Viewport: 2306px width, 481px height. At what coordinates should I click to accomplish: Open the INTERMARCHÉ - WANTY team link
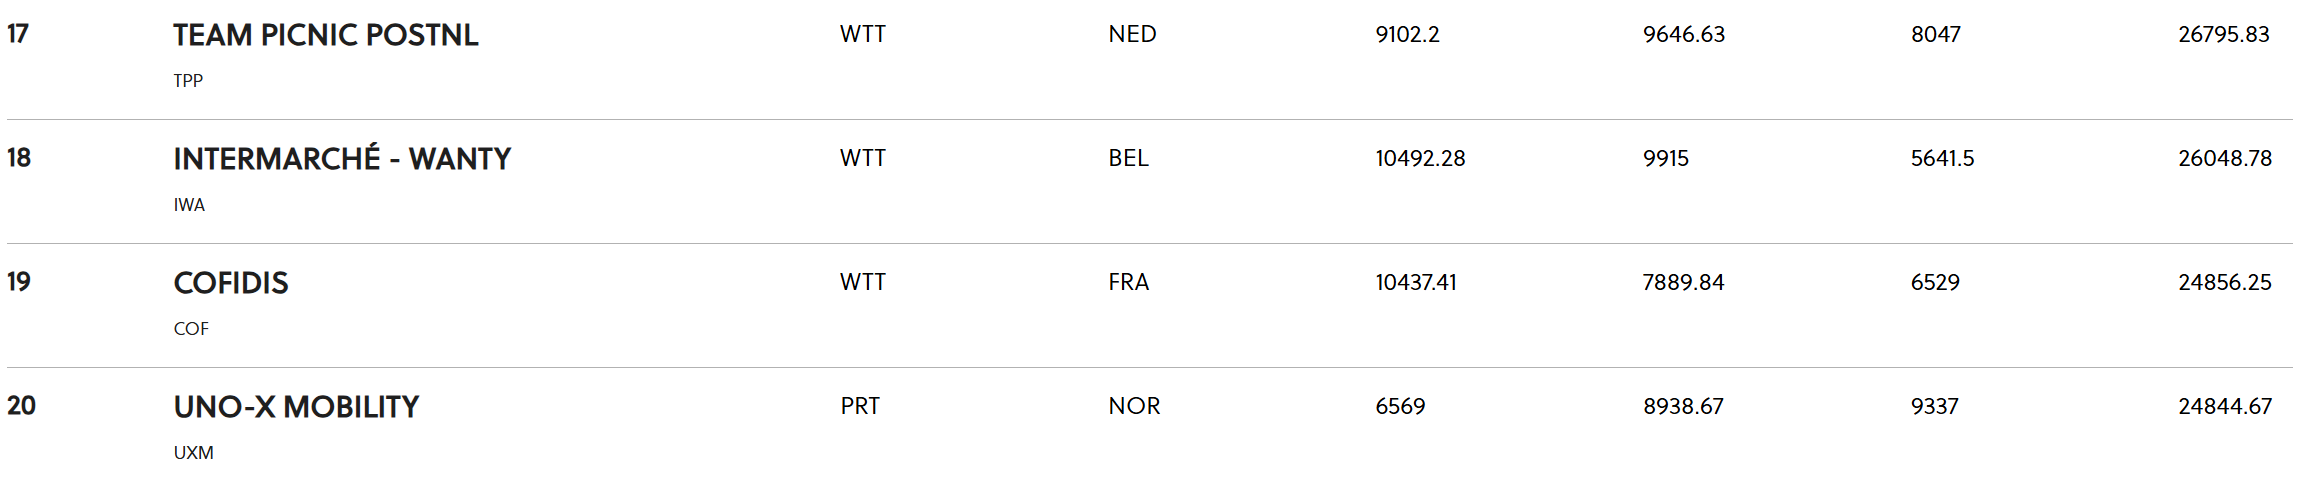click(x=342, y=159)
